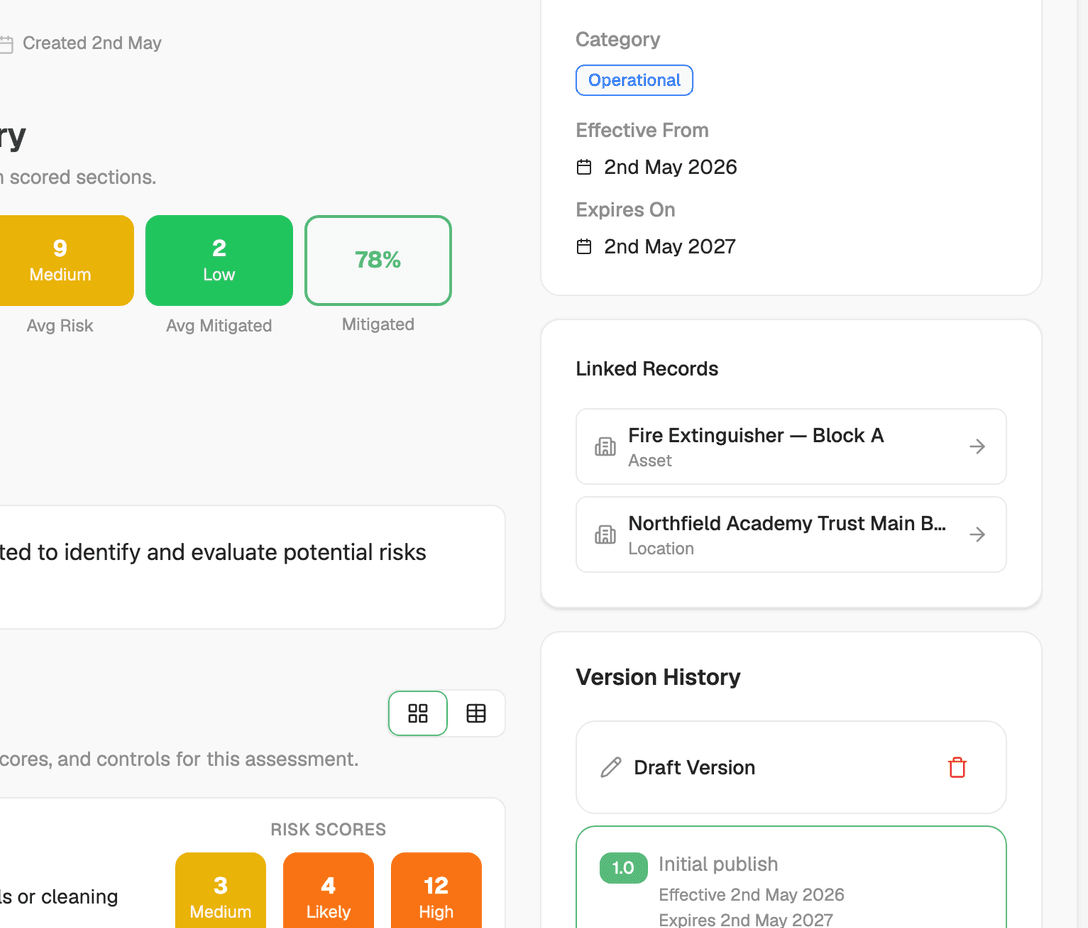Screen dimensions: 1088x928
Task: Click the 'Version History' heading
Action: click(658, 677)
